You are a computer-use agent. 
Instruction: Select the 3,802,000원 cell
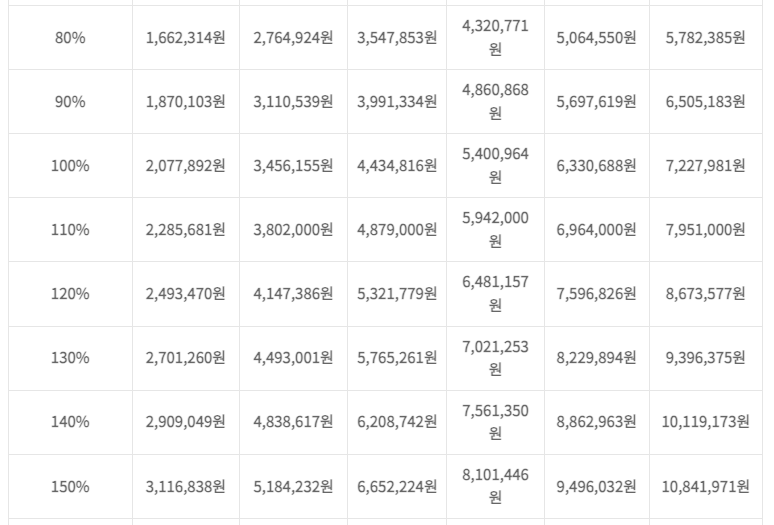293,230
